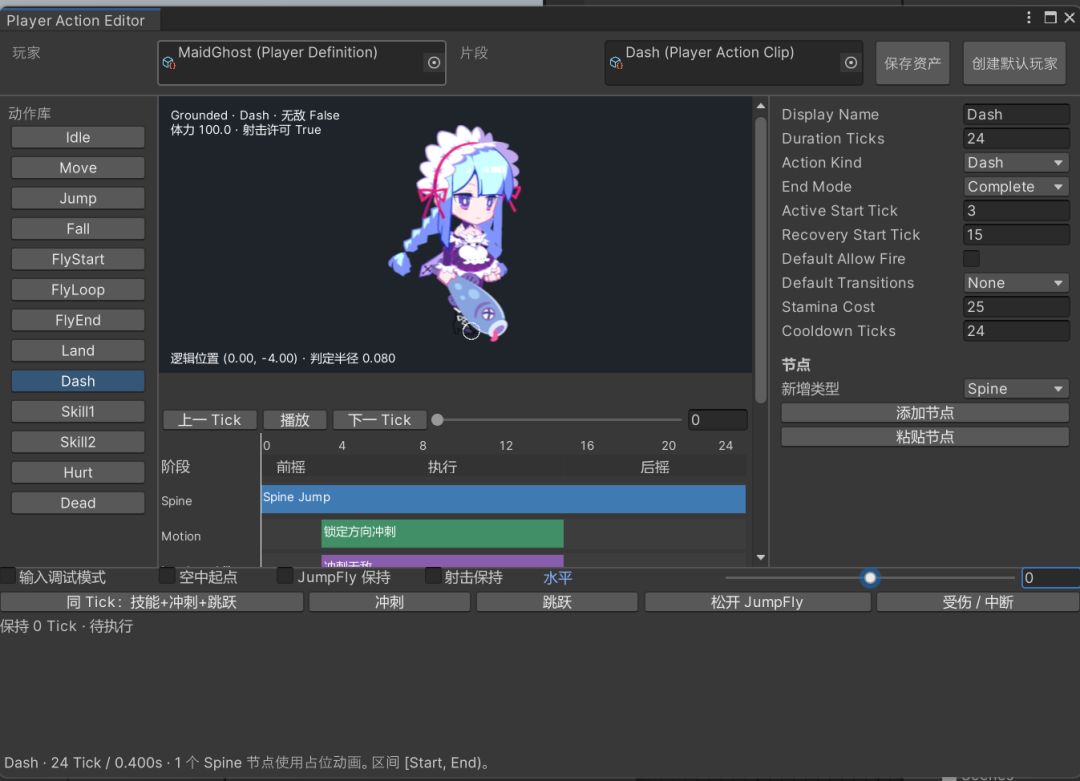Enable the 输入调试模式 checkbox
The height and width of the screenshot is (781, 1080).
pos(8,576)
